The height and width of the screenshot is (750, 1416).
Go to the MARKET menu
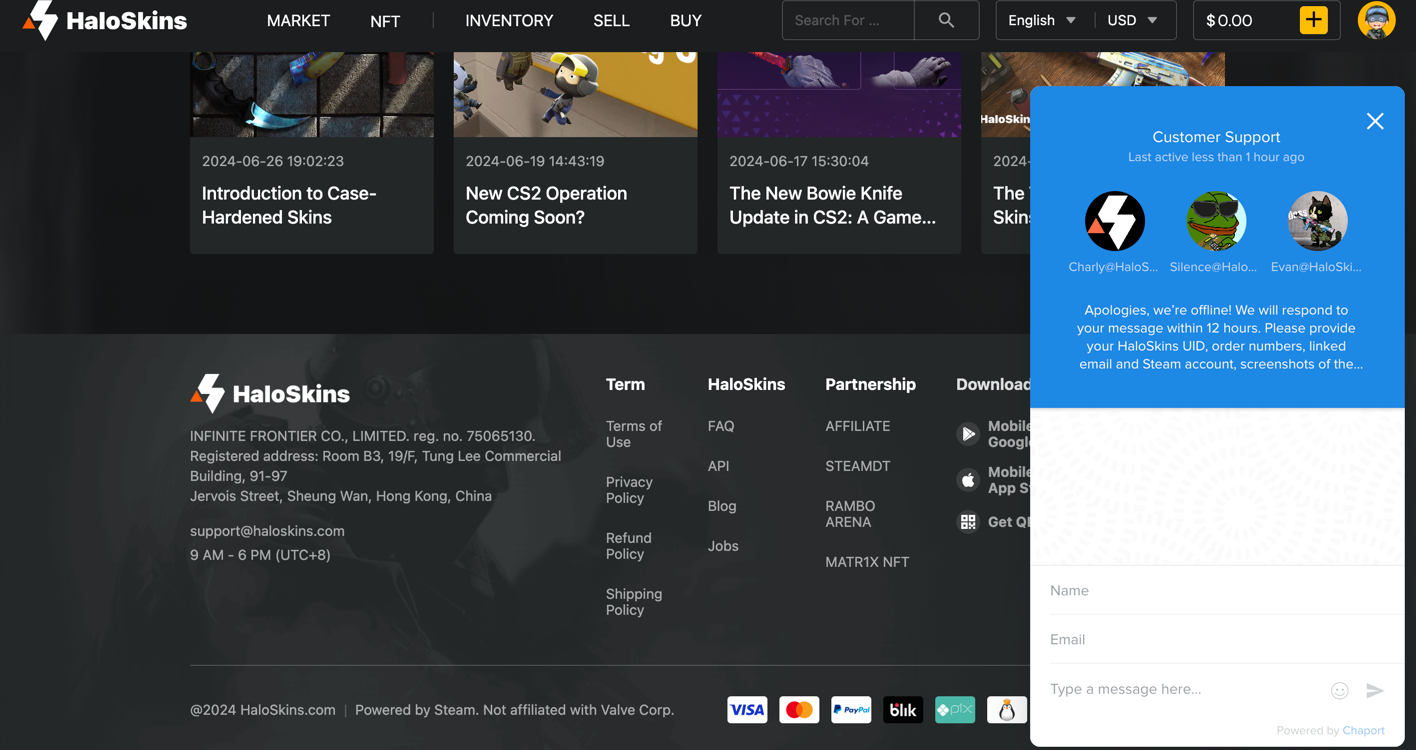pyautogui.click(x=298, y=20)
